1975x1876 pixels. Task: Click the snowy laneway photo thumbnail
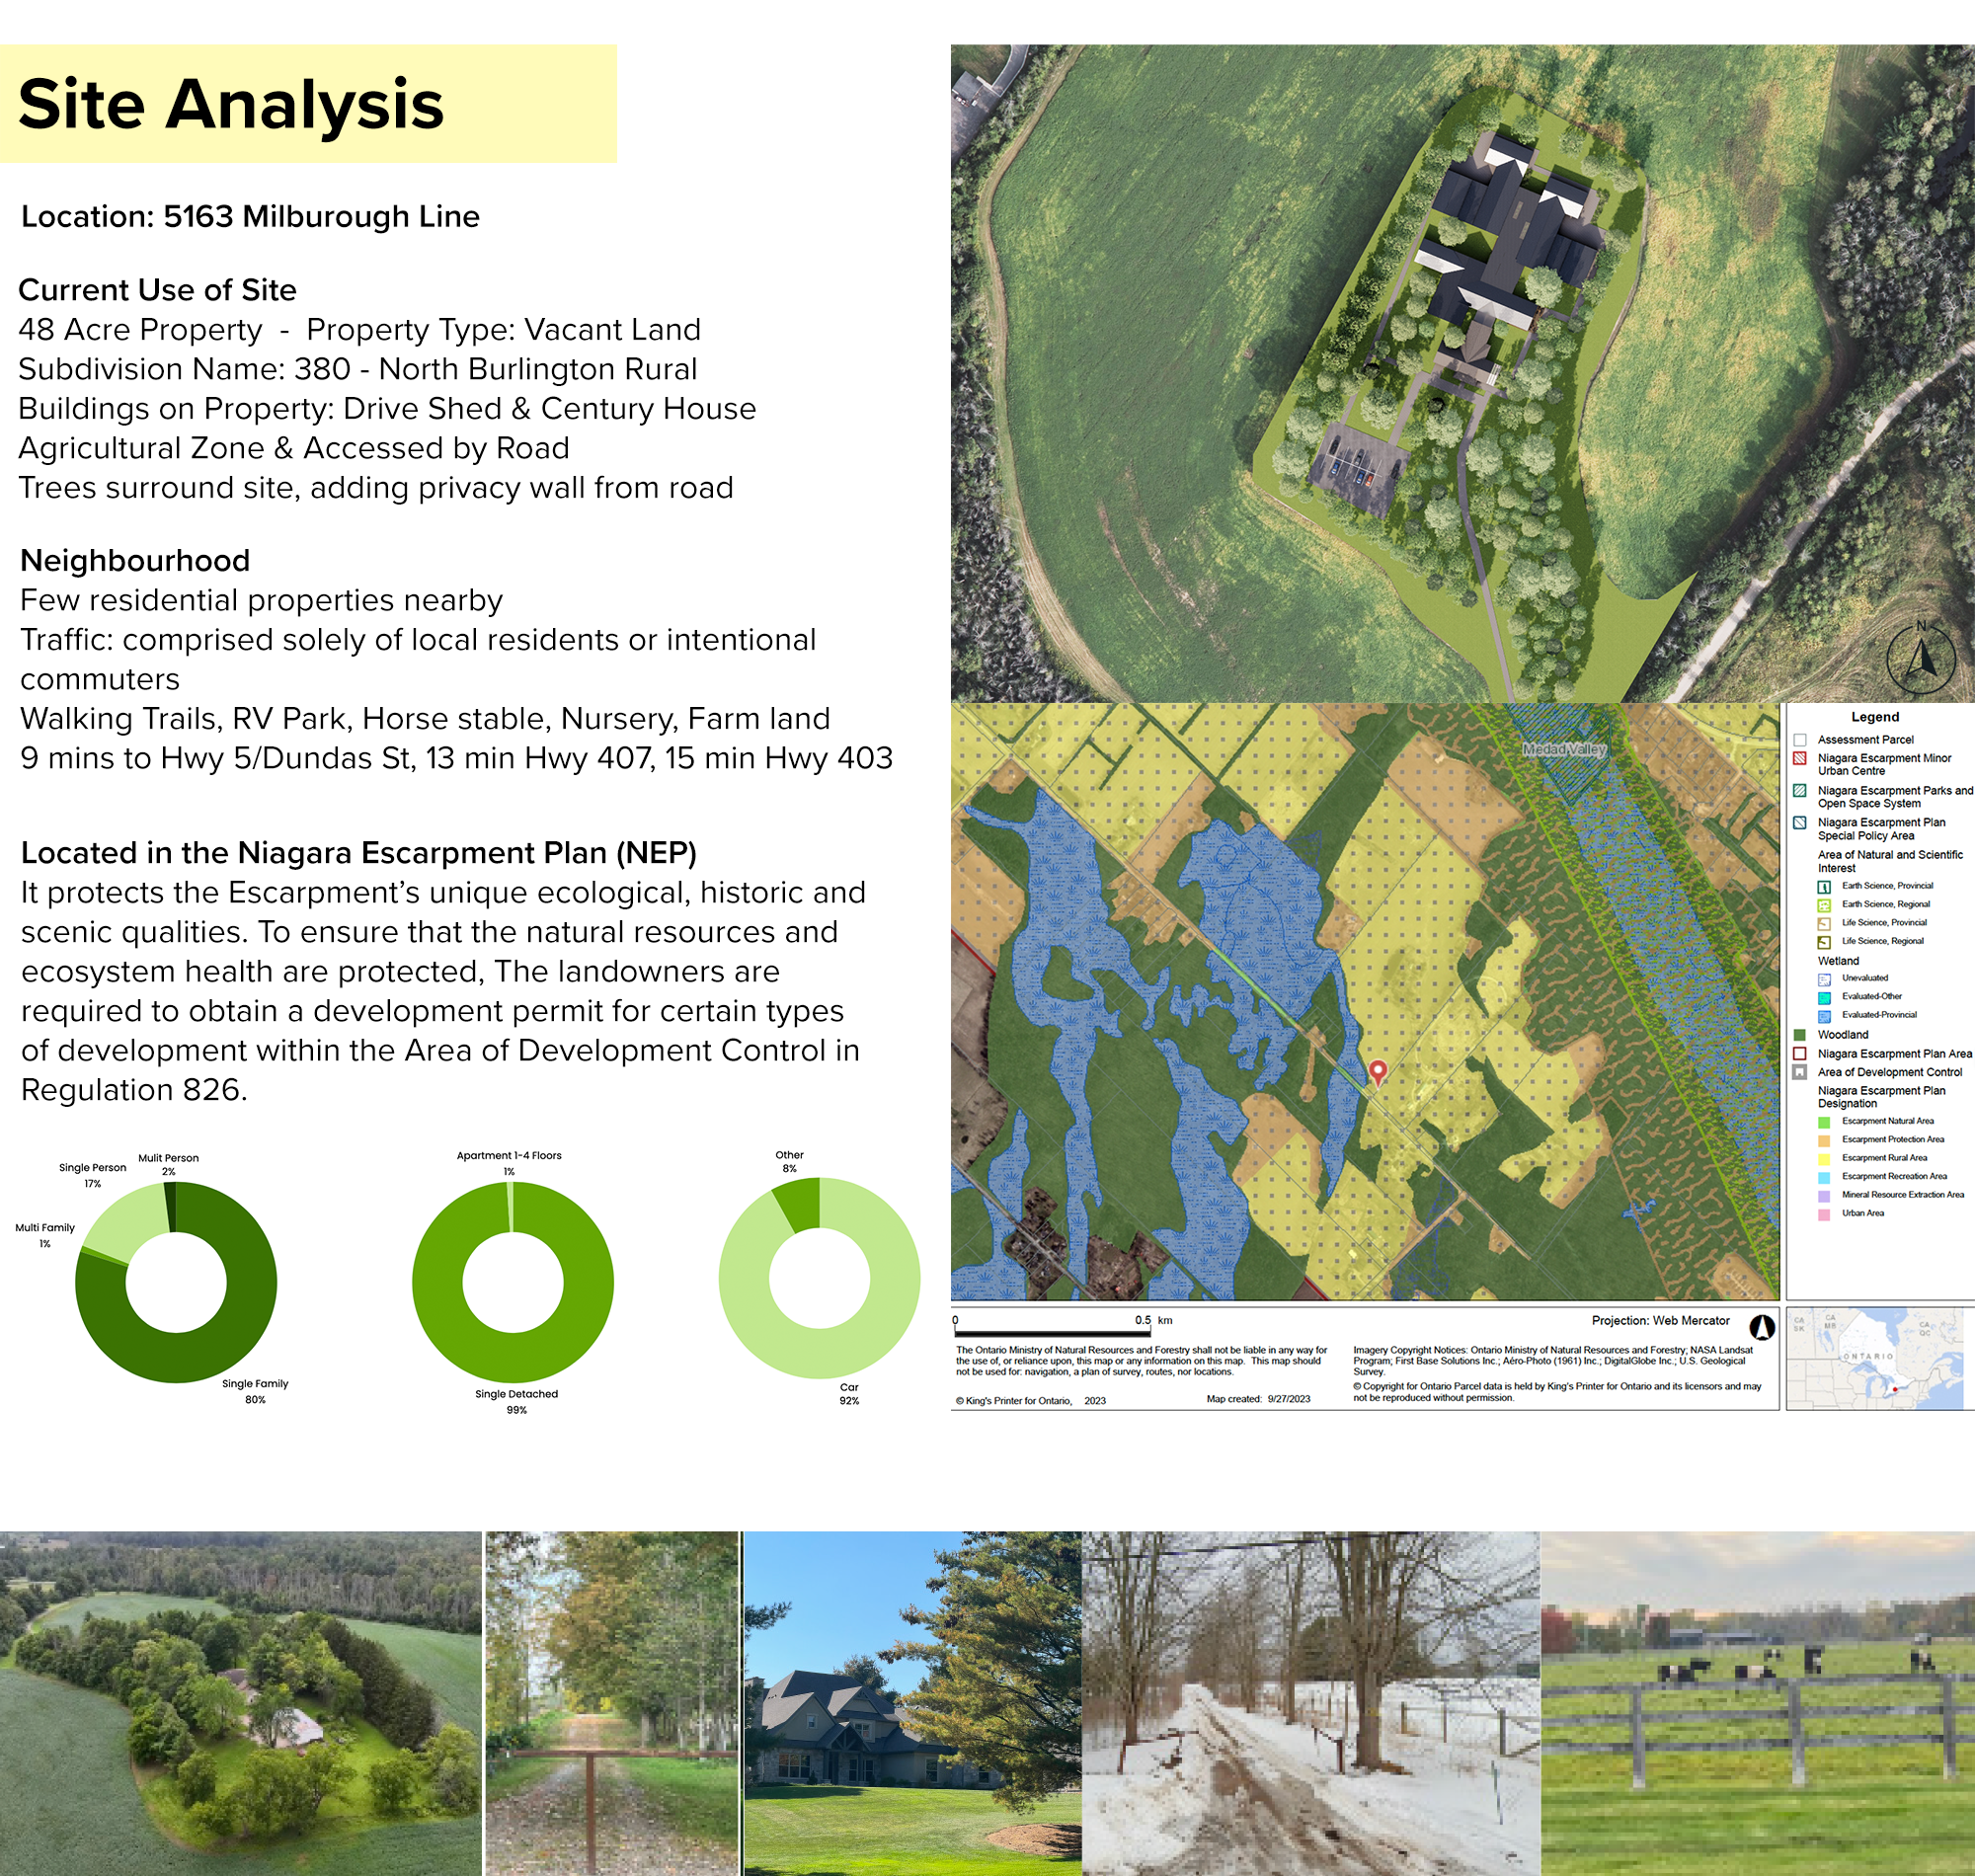1311,1702
